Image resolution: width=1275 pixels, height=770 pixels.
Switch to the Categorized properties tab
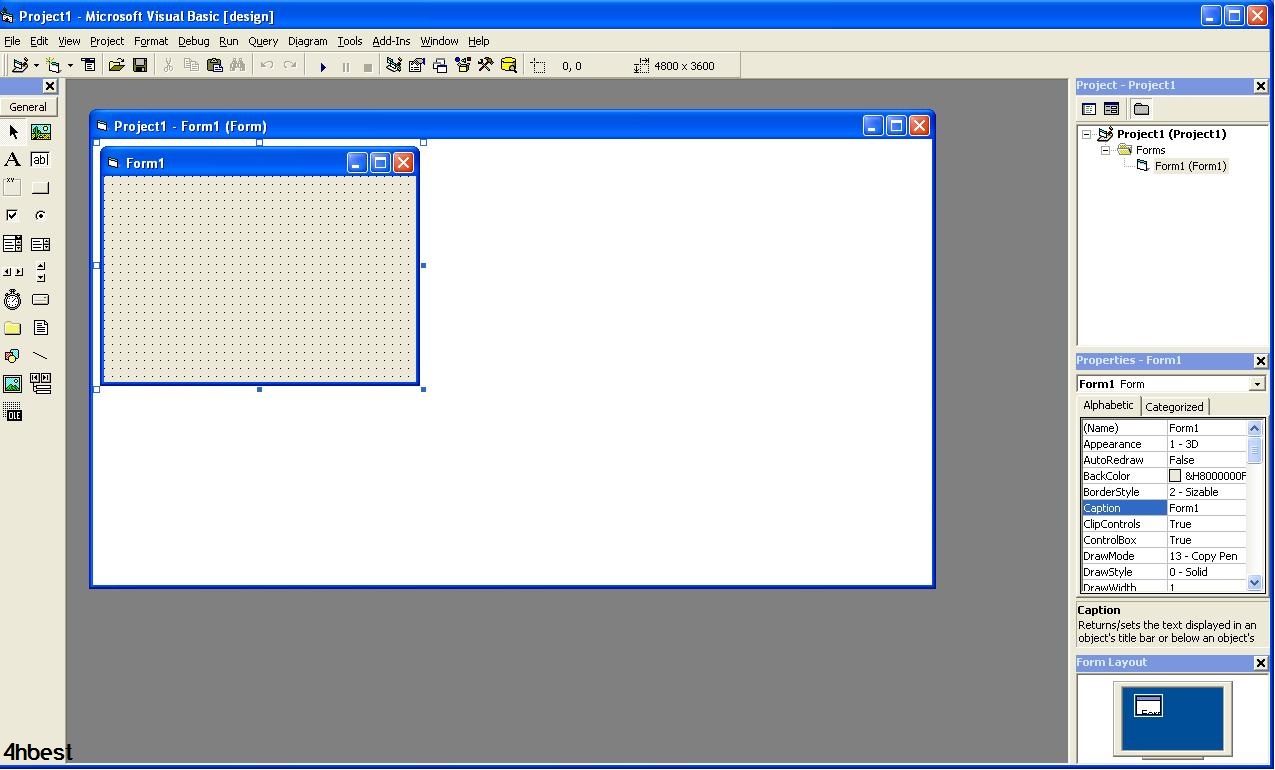click(1174, 407)
